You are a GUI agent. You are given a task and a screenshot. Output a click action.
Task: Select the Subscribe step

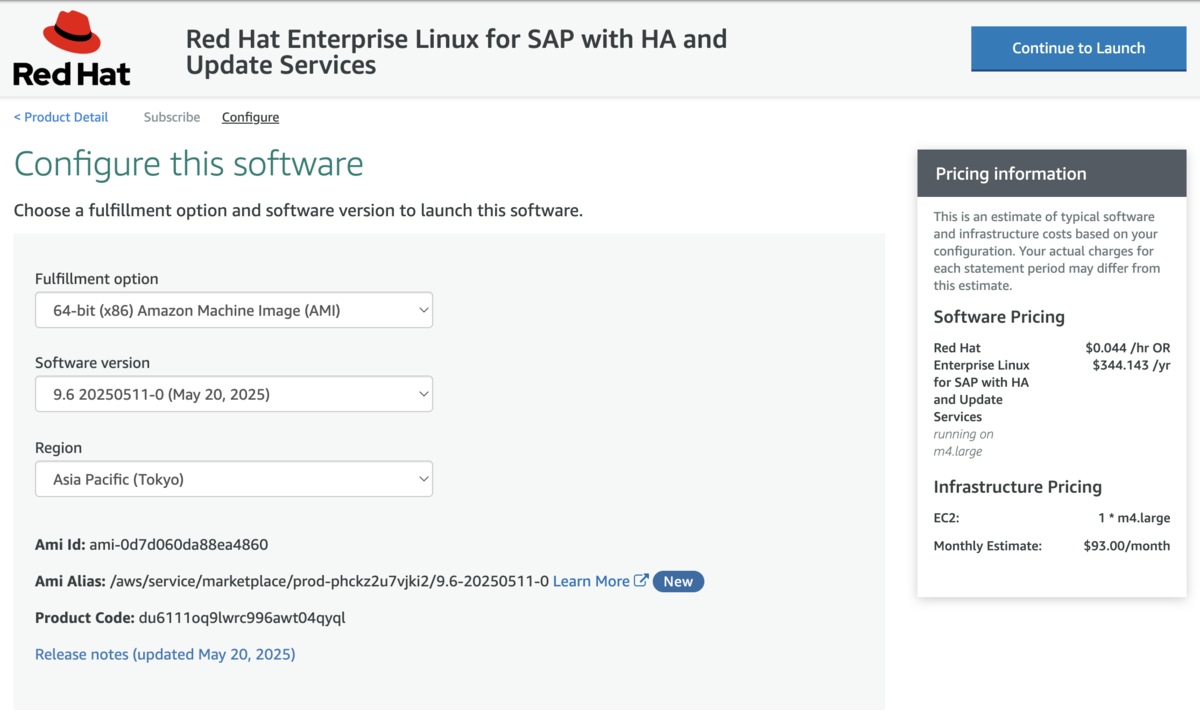click(172, 117)
